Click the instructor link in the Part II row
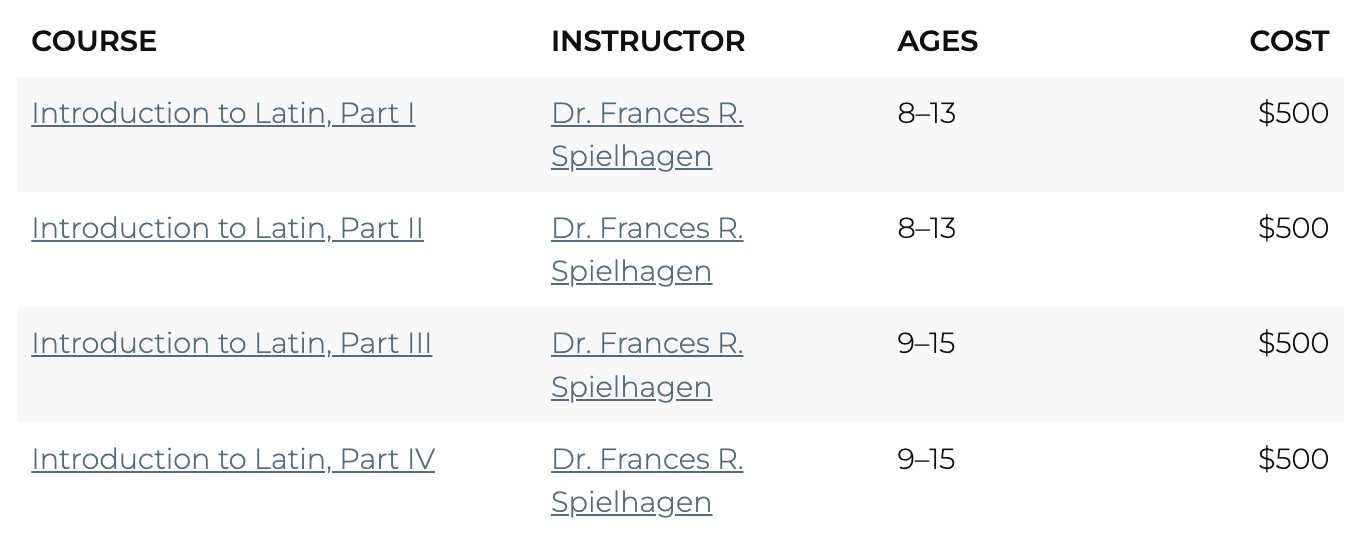Image resolution: width=1358 pixels, height=540 pixels. [647, 250]
